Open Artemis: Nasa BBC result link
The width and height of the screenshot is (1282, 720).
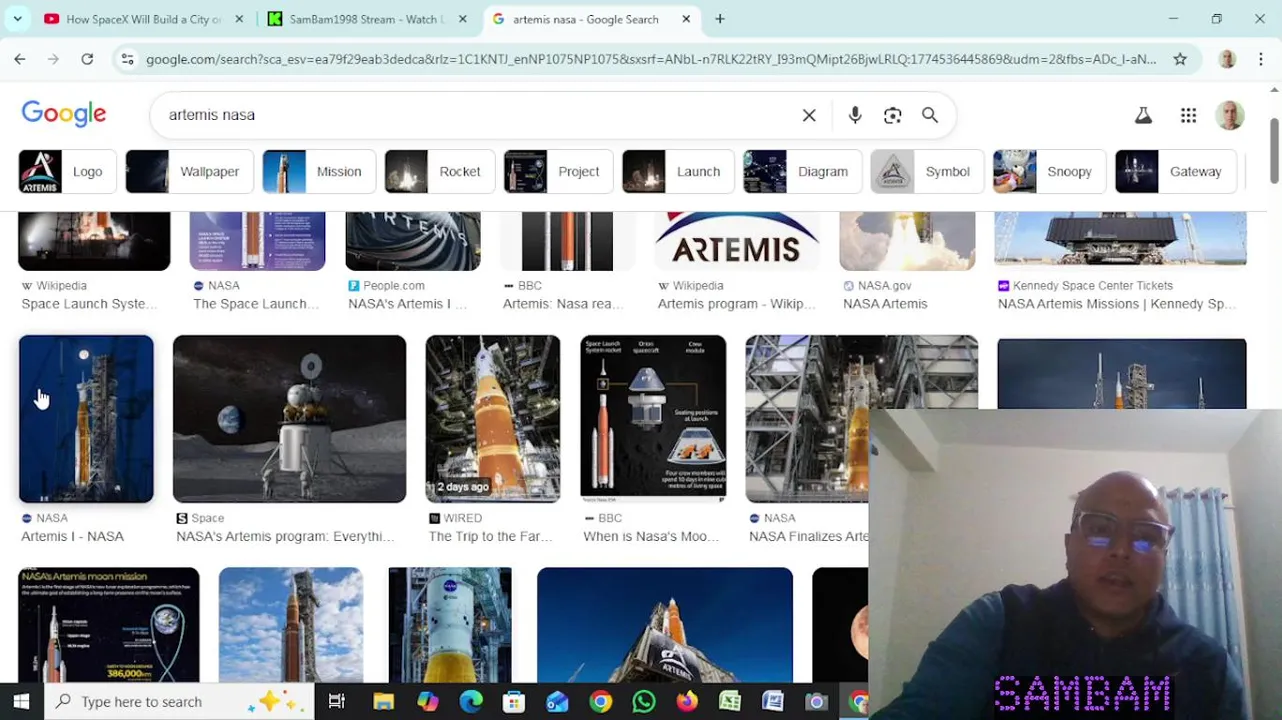click(x=563, y=304)
